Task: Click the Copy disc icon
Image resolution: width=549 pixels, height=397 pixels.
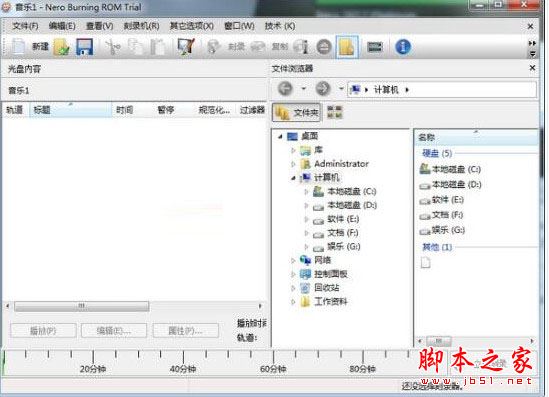Action: pos(258,47)
